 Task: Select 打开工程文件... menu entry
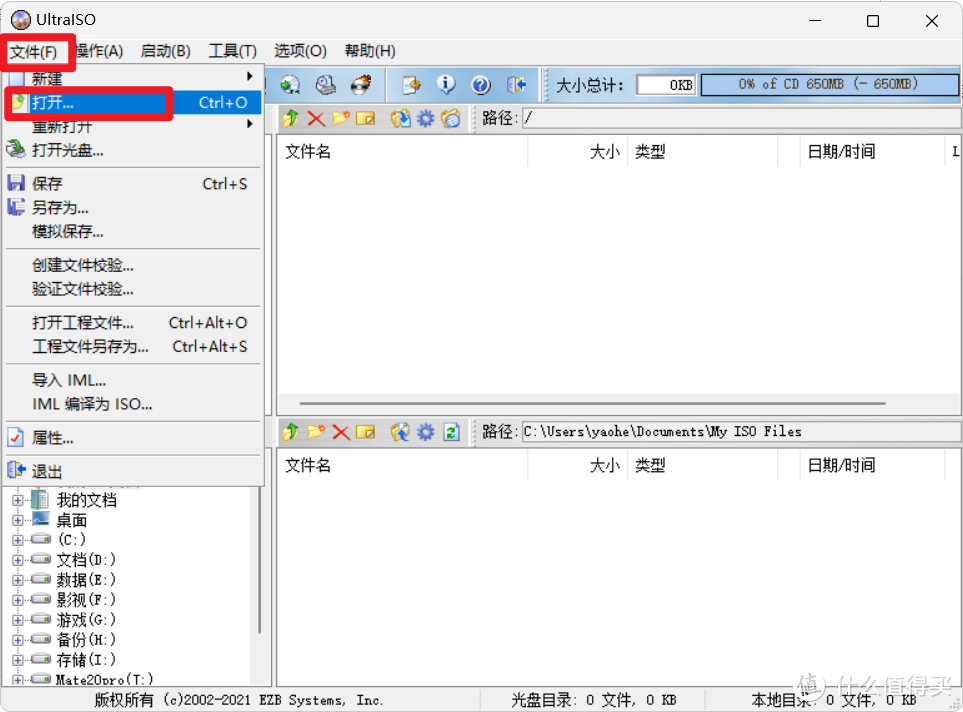coord(133,323)
